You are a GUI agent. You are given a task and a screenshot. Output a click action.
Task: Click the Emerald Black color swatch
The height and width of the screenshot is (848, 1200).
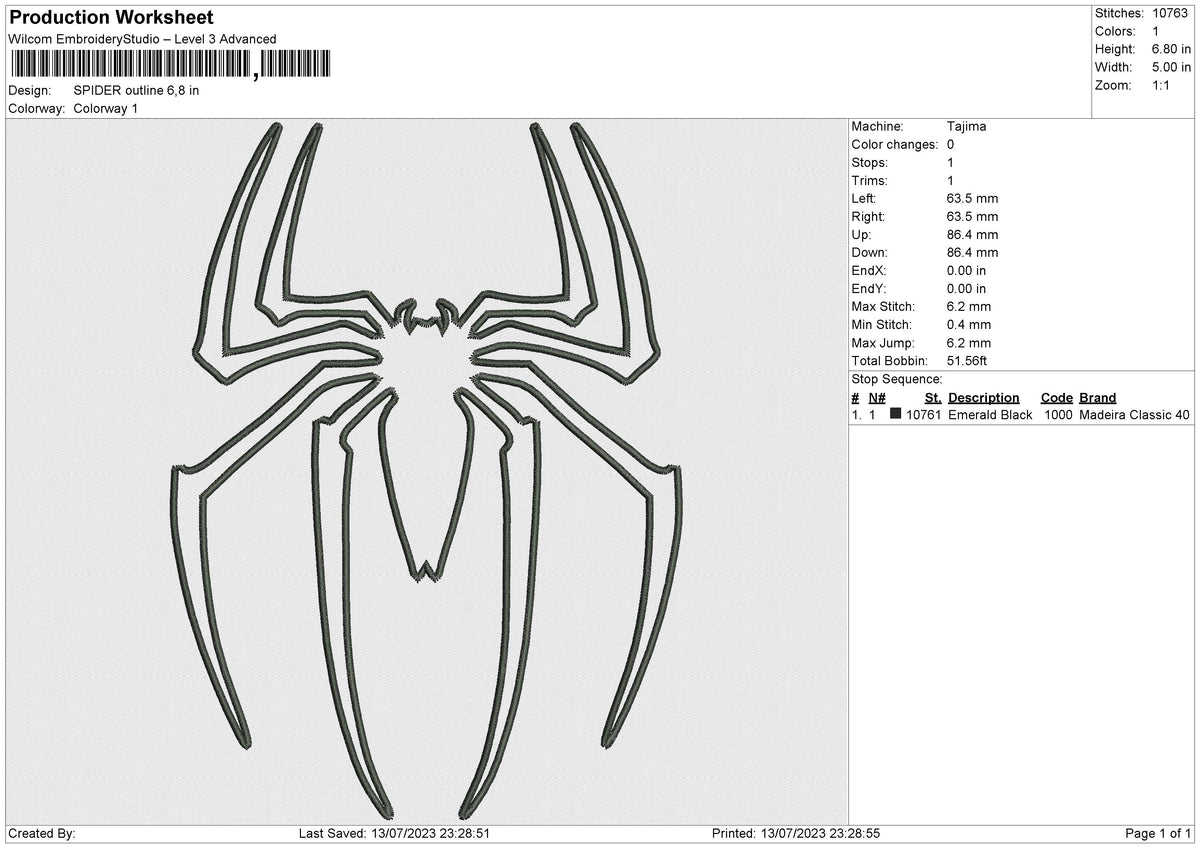coord(895,414)
